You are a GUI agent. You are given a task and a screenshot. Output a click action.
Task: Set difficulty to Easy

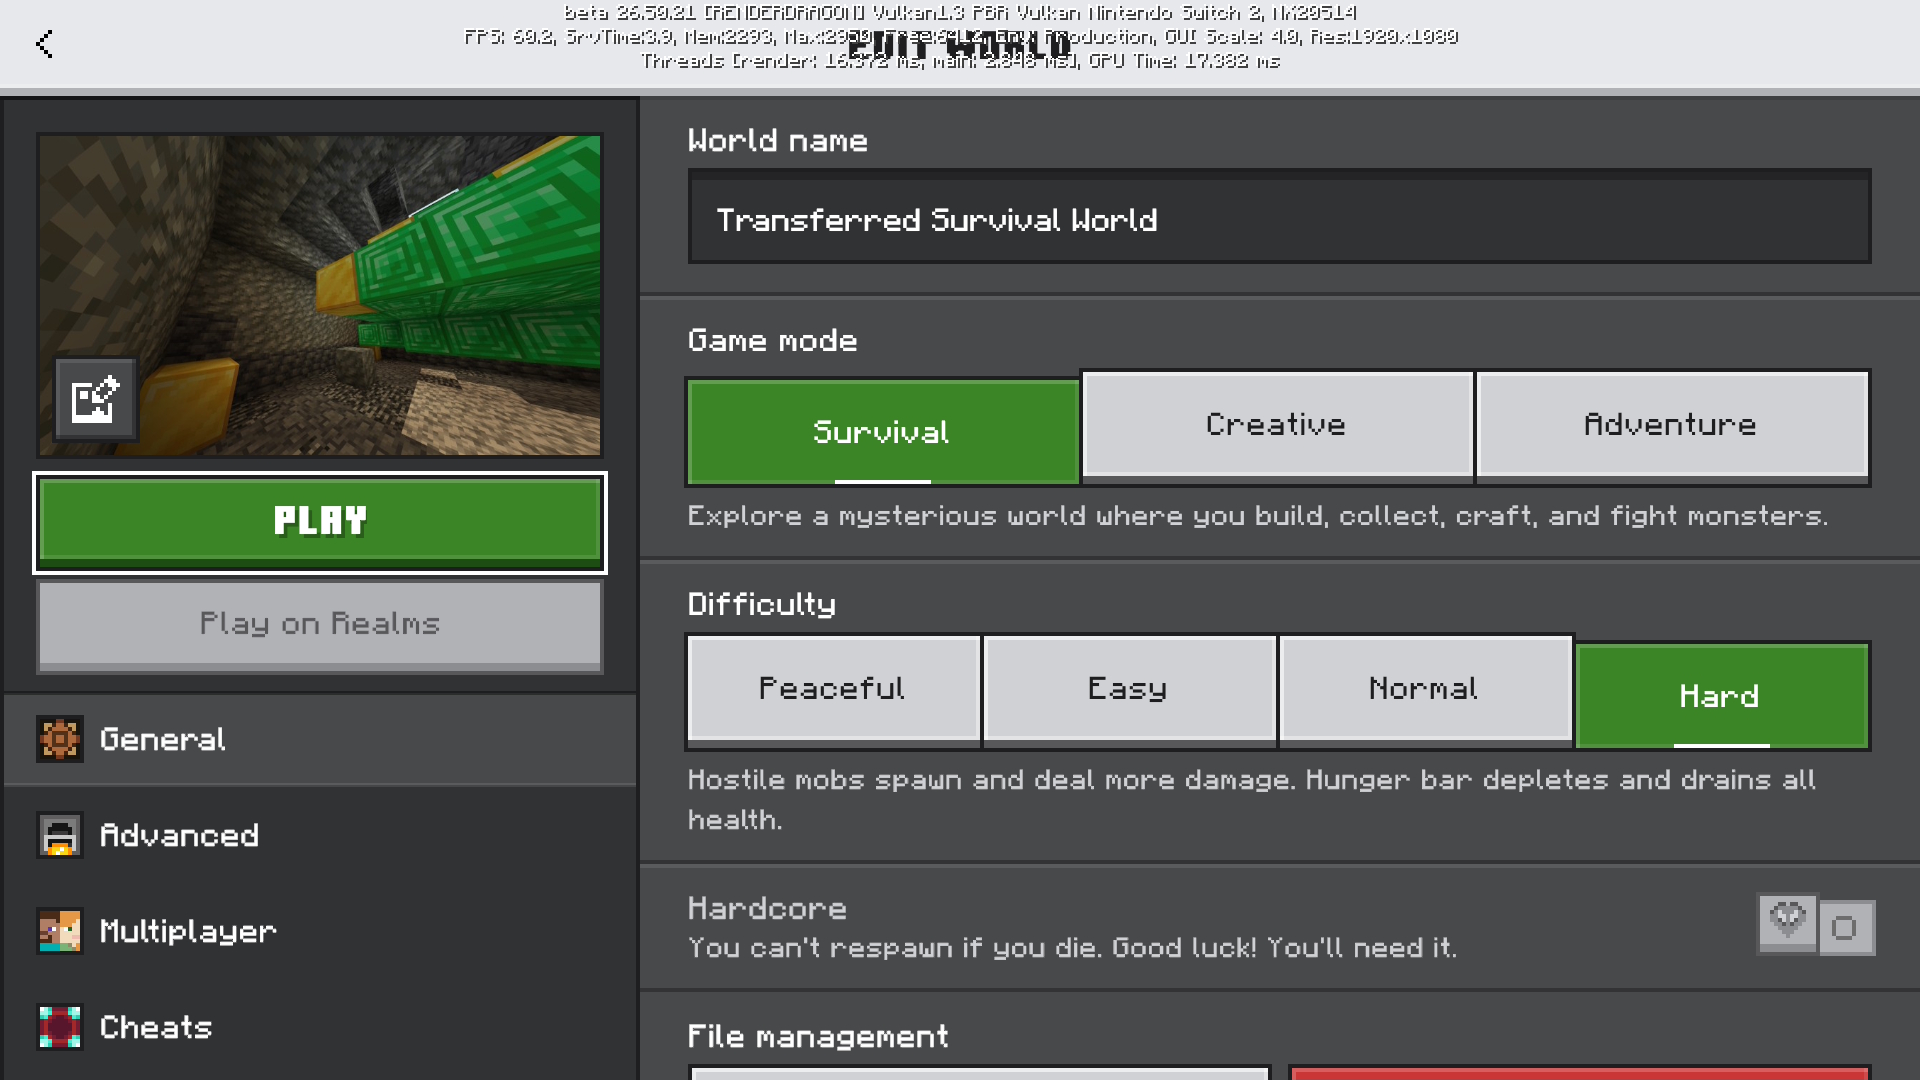(1129, 689)
